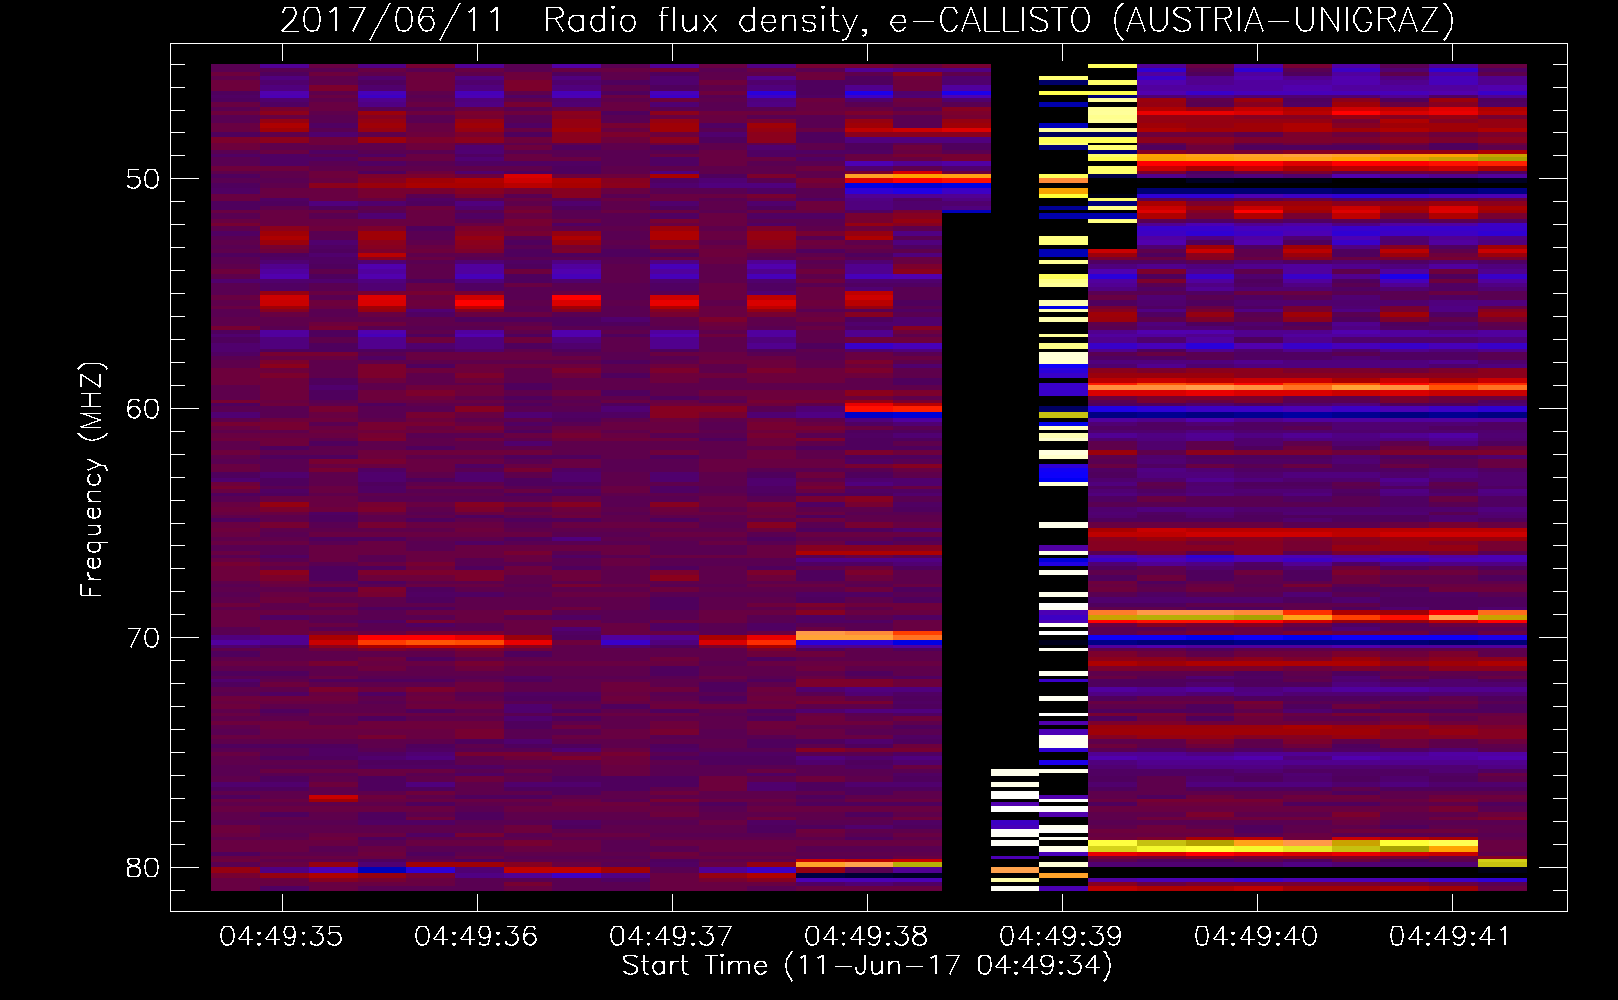The image size is (1618, 1000).
Task: Select the 04:49:40 time tick label
Action: (x=1256, y=937)
